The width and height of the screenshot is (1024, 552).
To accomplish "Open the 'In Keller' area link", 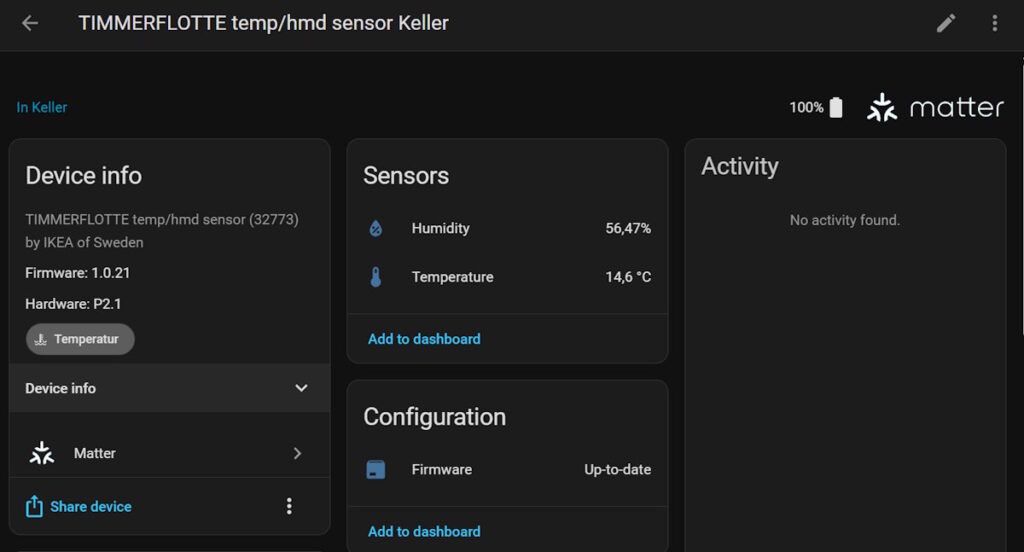I will pyautogui.click(x=42, y=107).
